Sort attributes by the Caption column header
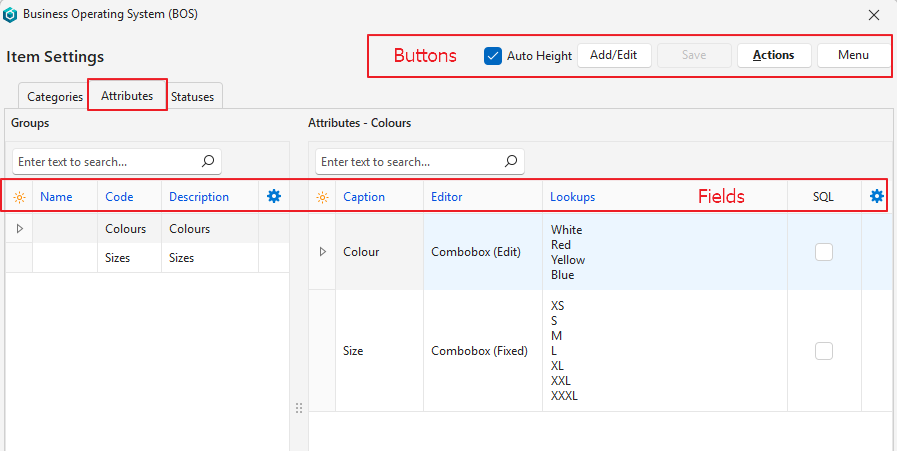This screenshot has height=451, width=897. [x=364, y=197]
